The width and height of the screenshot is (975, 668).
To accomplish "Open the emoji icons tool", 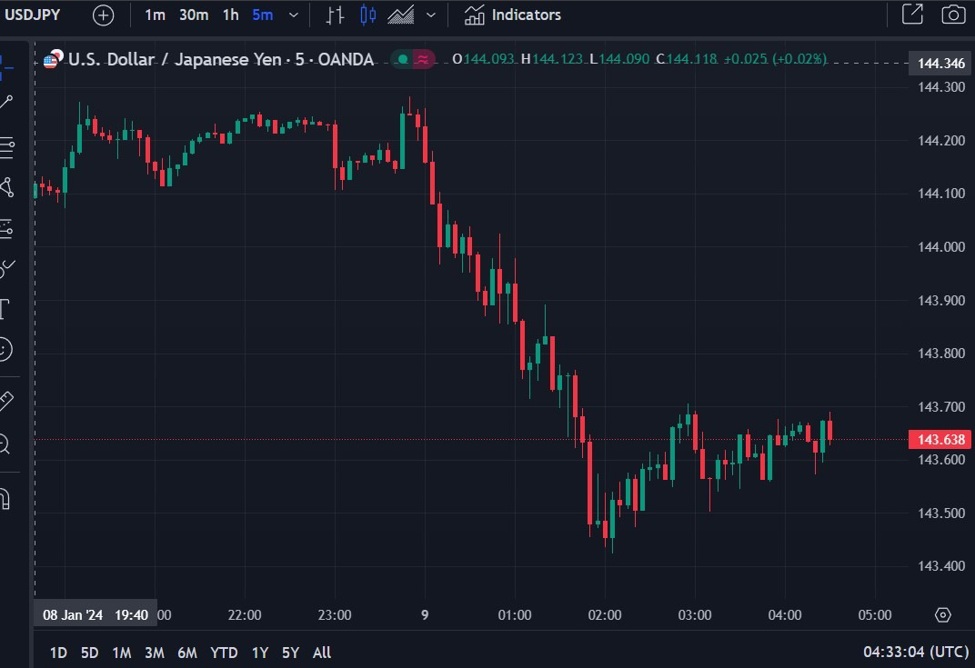I will coord(5,349).
